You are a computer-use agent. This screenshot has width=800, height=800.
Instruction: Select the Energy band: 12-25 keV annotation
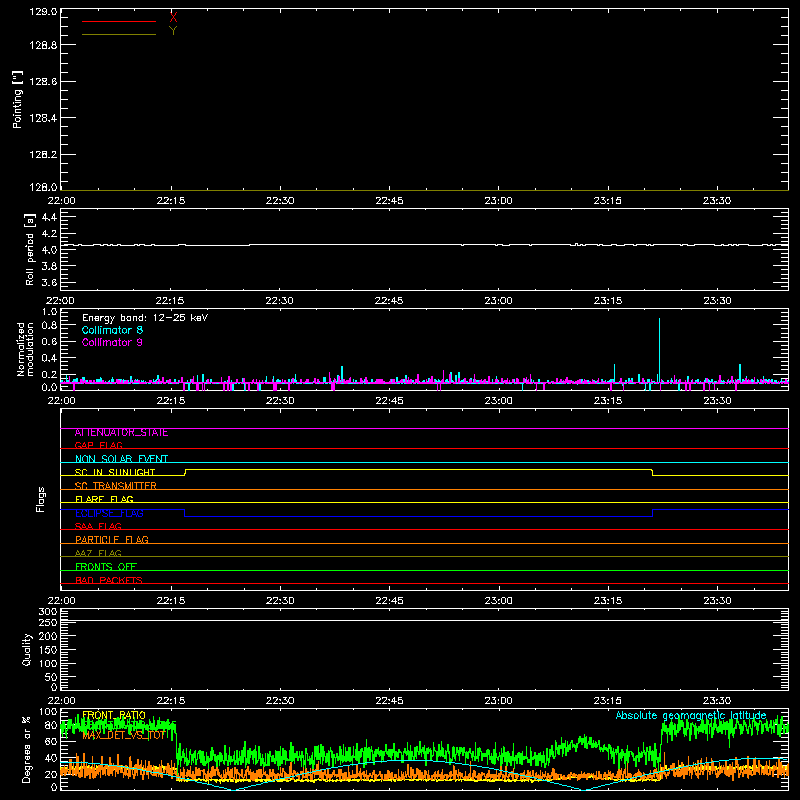pyautogui.click(x=145, y=318)
